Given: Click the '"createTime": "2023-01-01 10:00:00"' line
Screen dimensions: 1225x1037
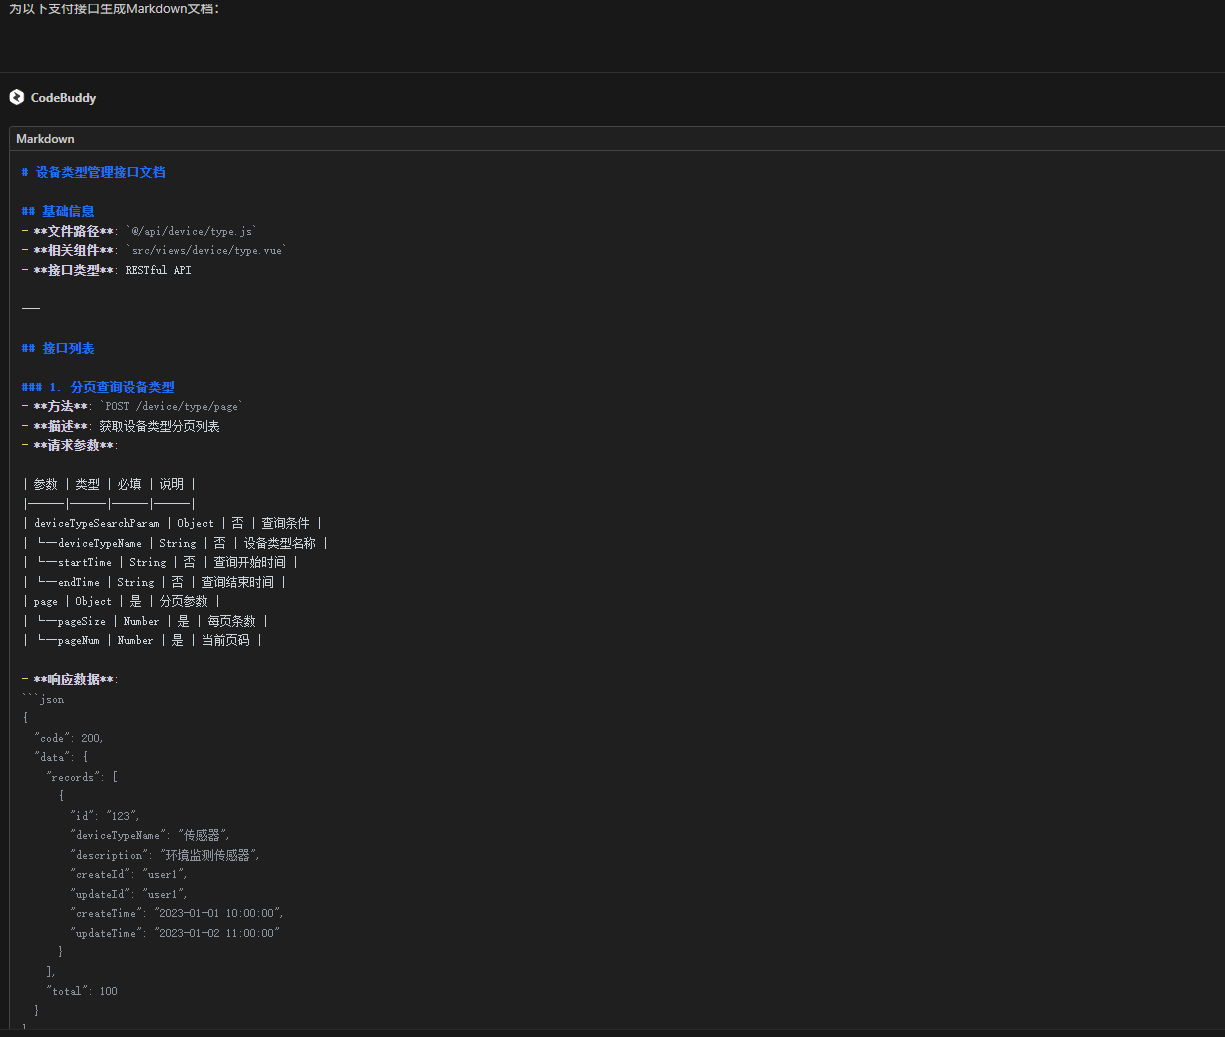Looking at the screenshot, I should 177,913.
